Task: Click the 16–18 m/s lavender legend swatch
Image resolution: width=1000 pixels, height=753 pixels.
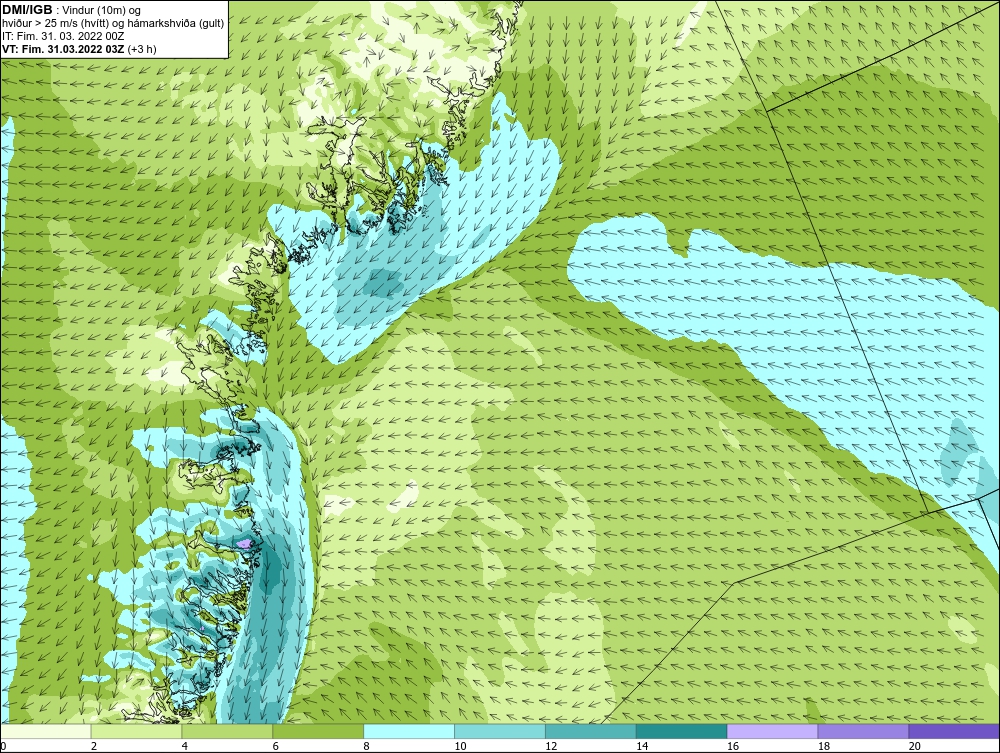Action: [x=772, y=731]
